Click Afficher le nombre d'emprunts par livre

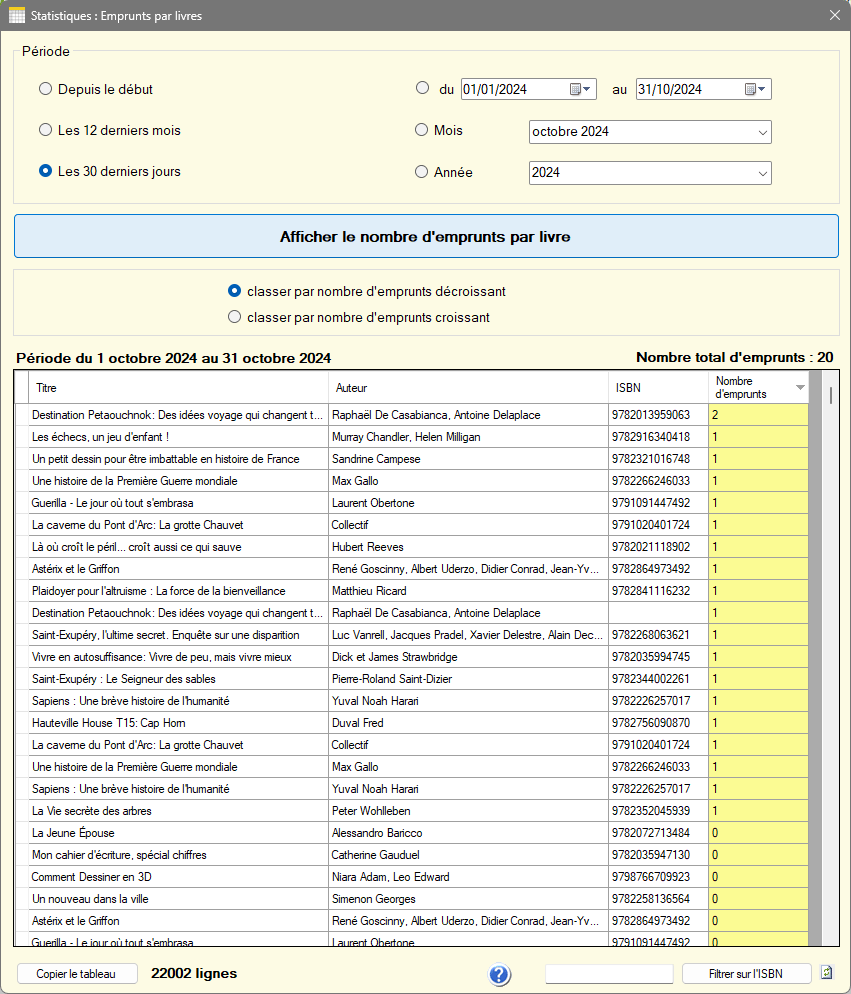click(426, 236)
